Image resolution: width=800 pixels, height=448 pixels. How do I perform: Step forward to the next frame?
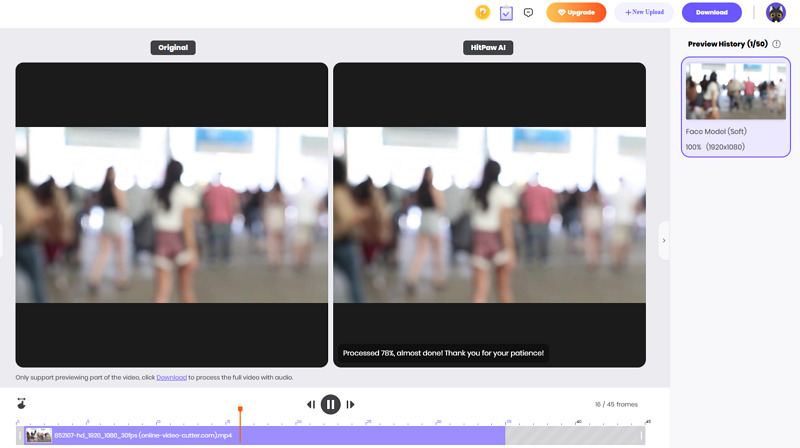click(350, 405)
